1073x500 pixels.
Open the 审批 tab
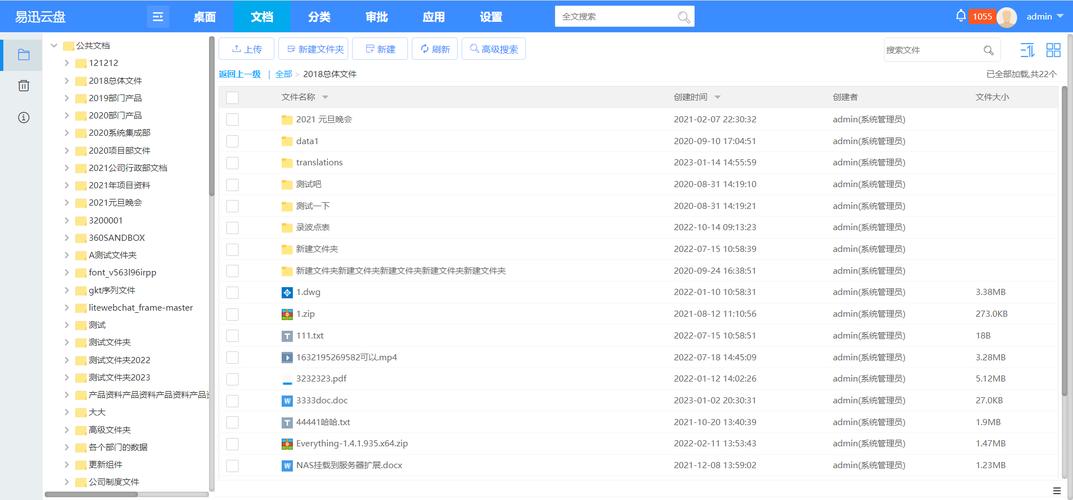pos(376,17)
